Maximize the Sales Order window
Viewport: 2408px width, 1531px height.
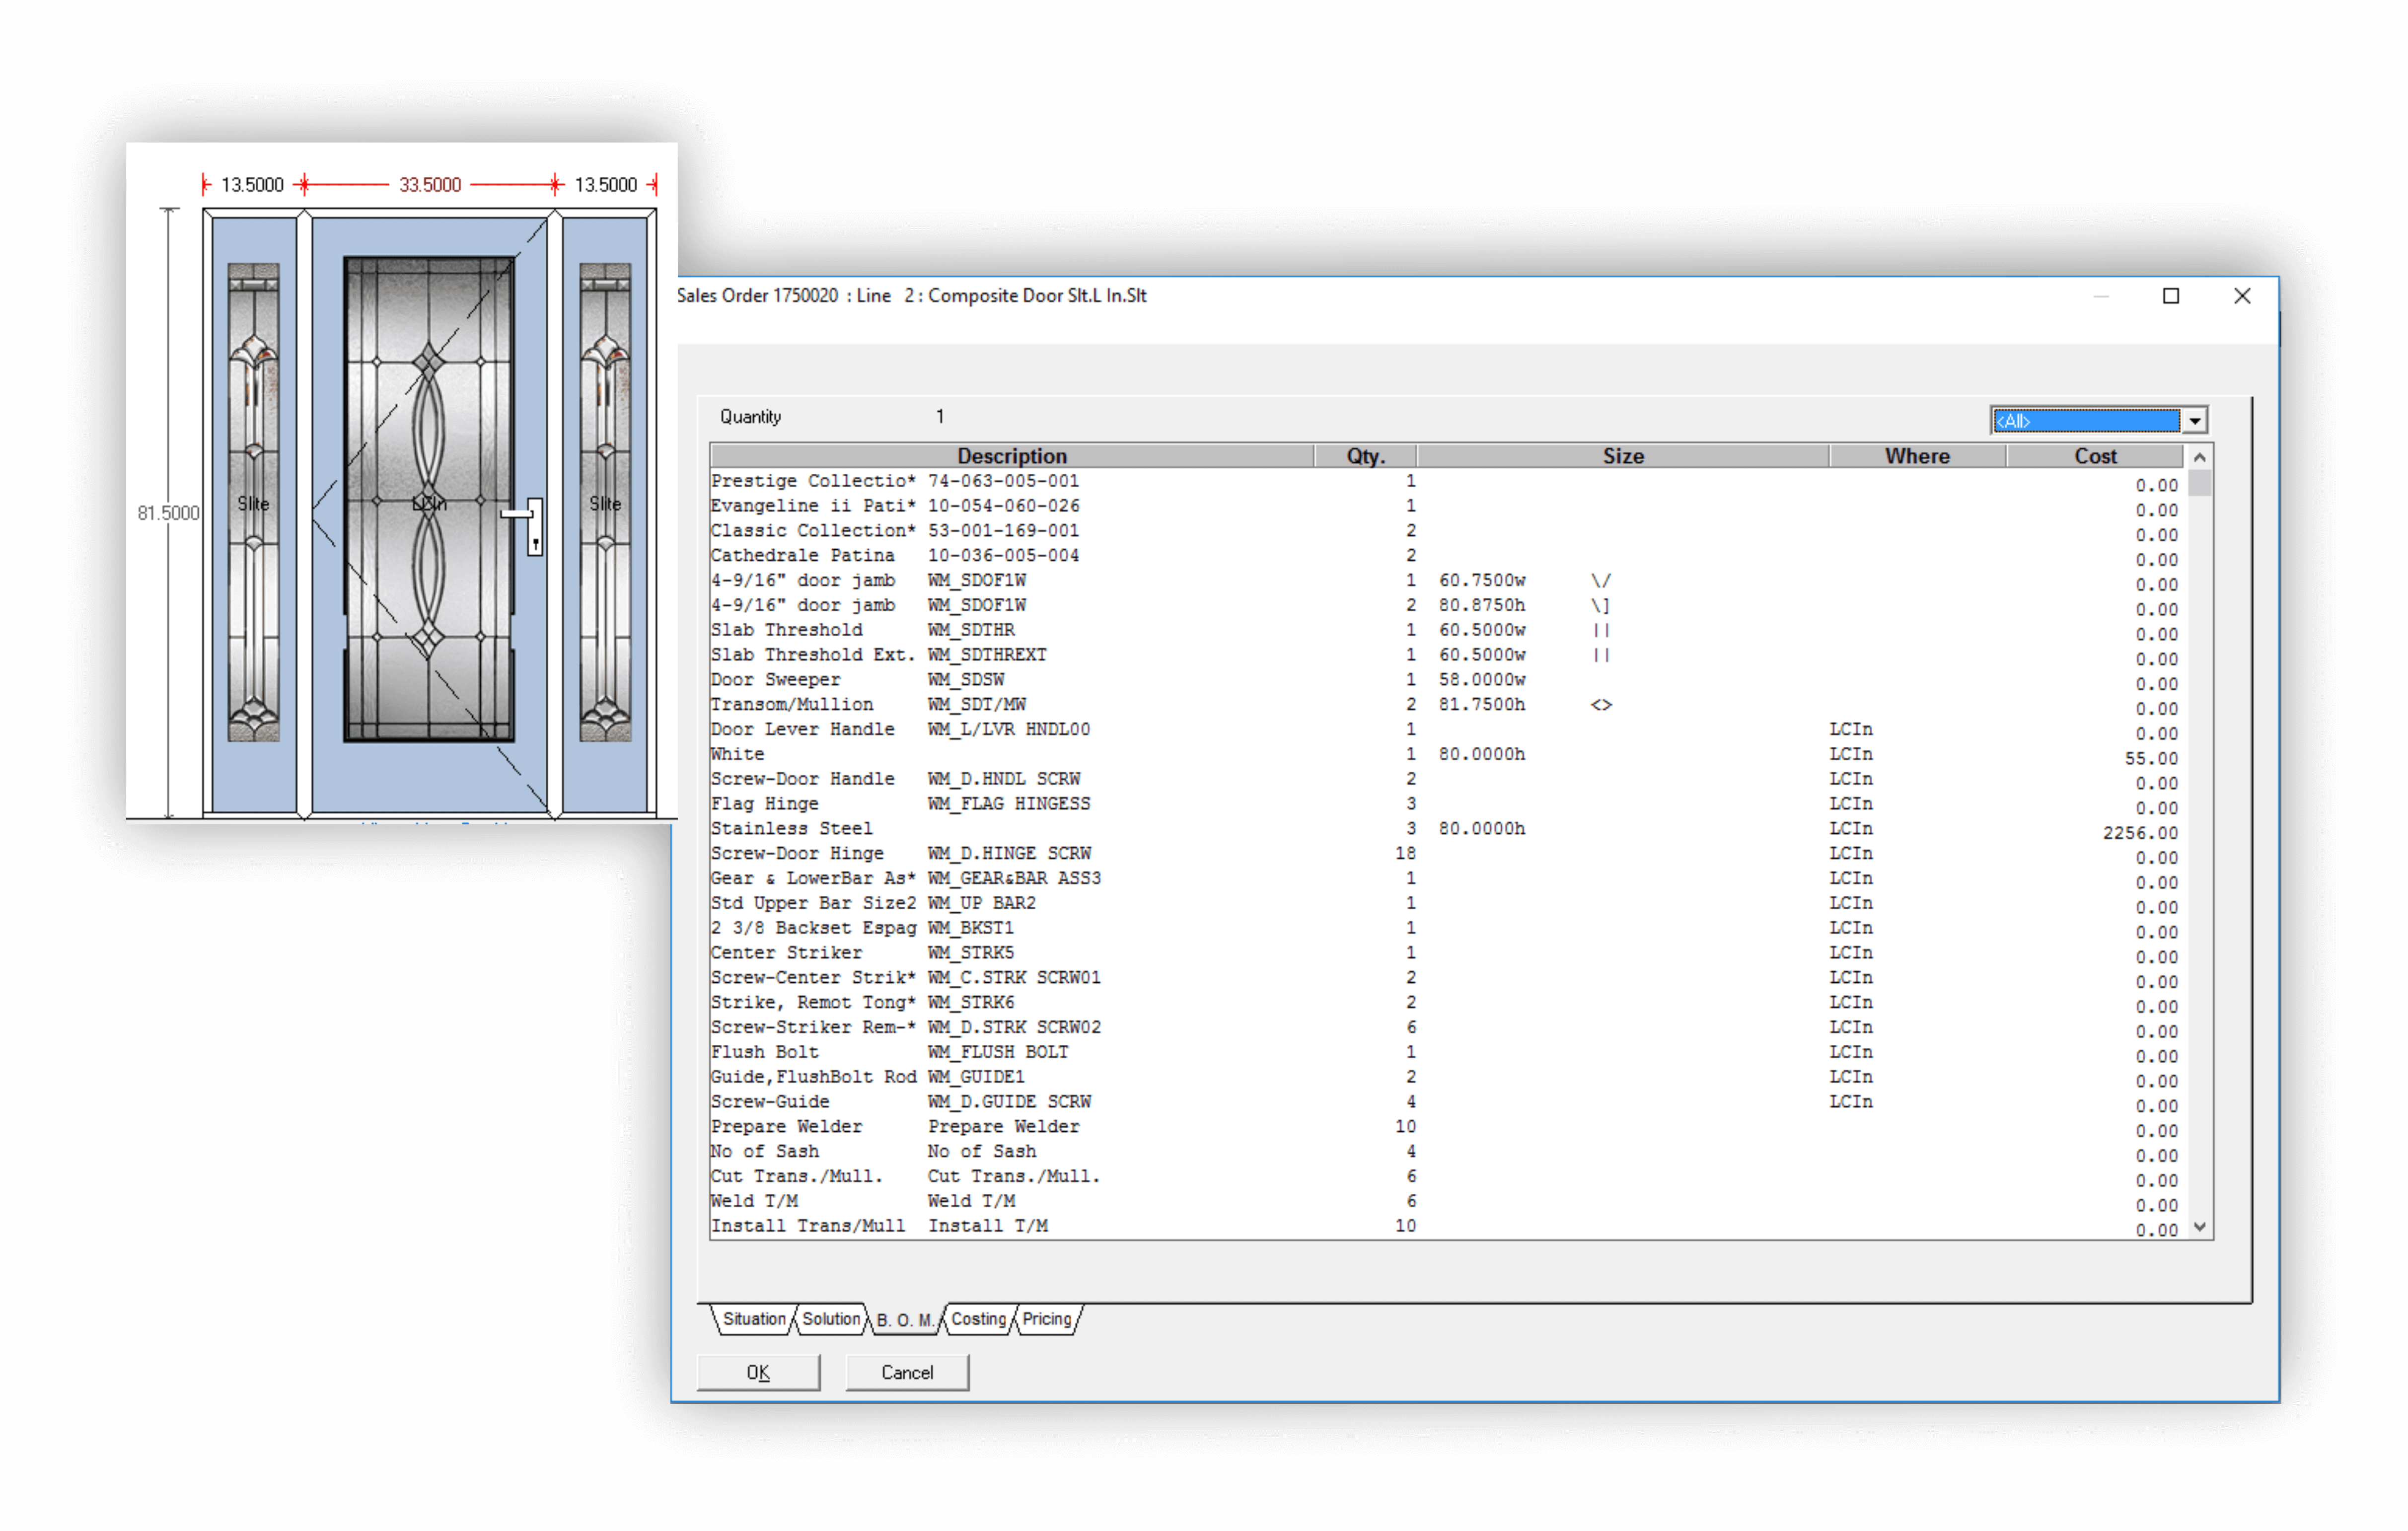click(2171, 296)
